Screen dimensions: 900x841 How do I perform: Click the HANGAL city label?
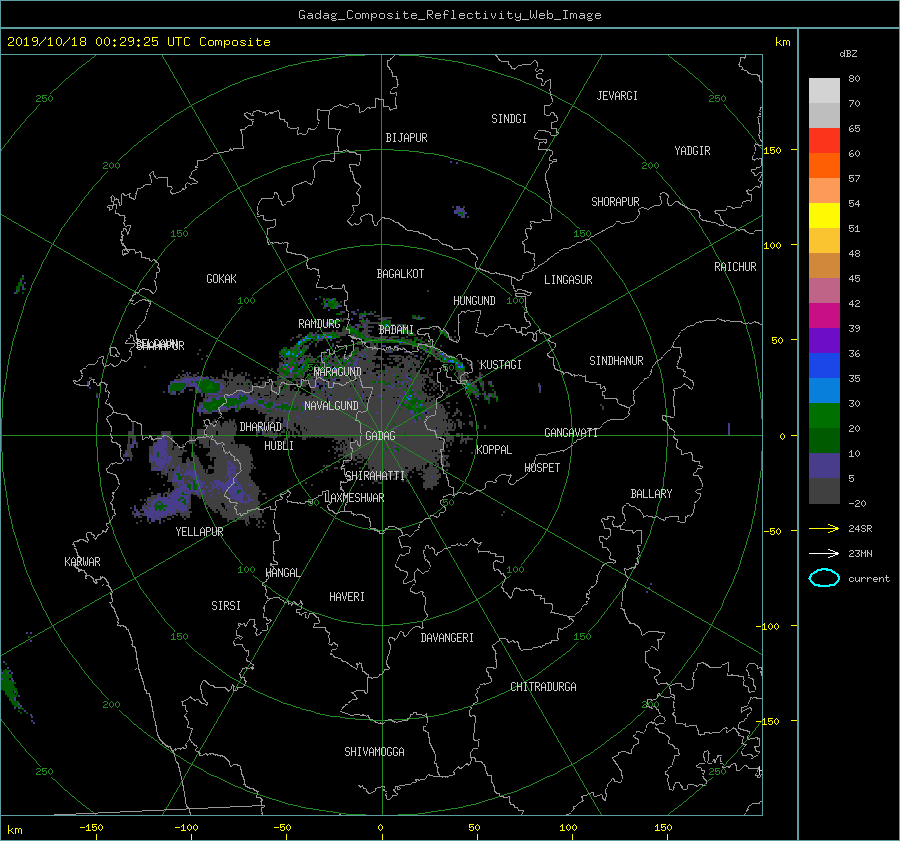[282, 573]
